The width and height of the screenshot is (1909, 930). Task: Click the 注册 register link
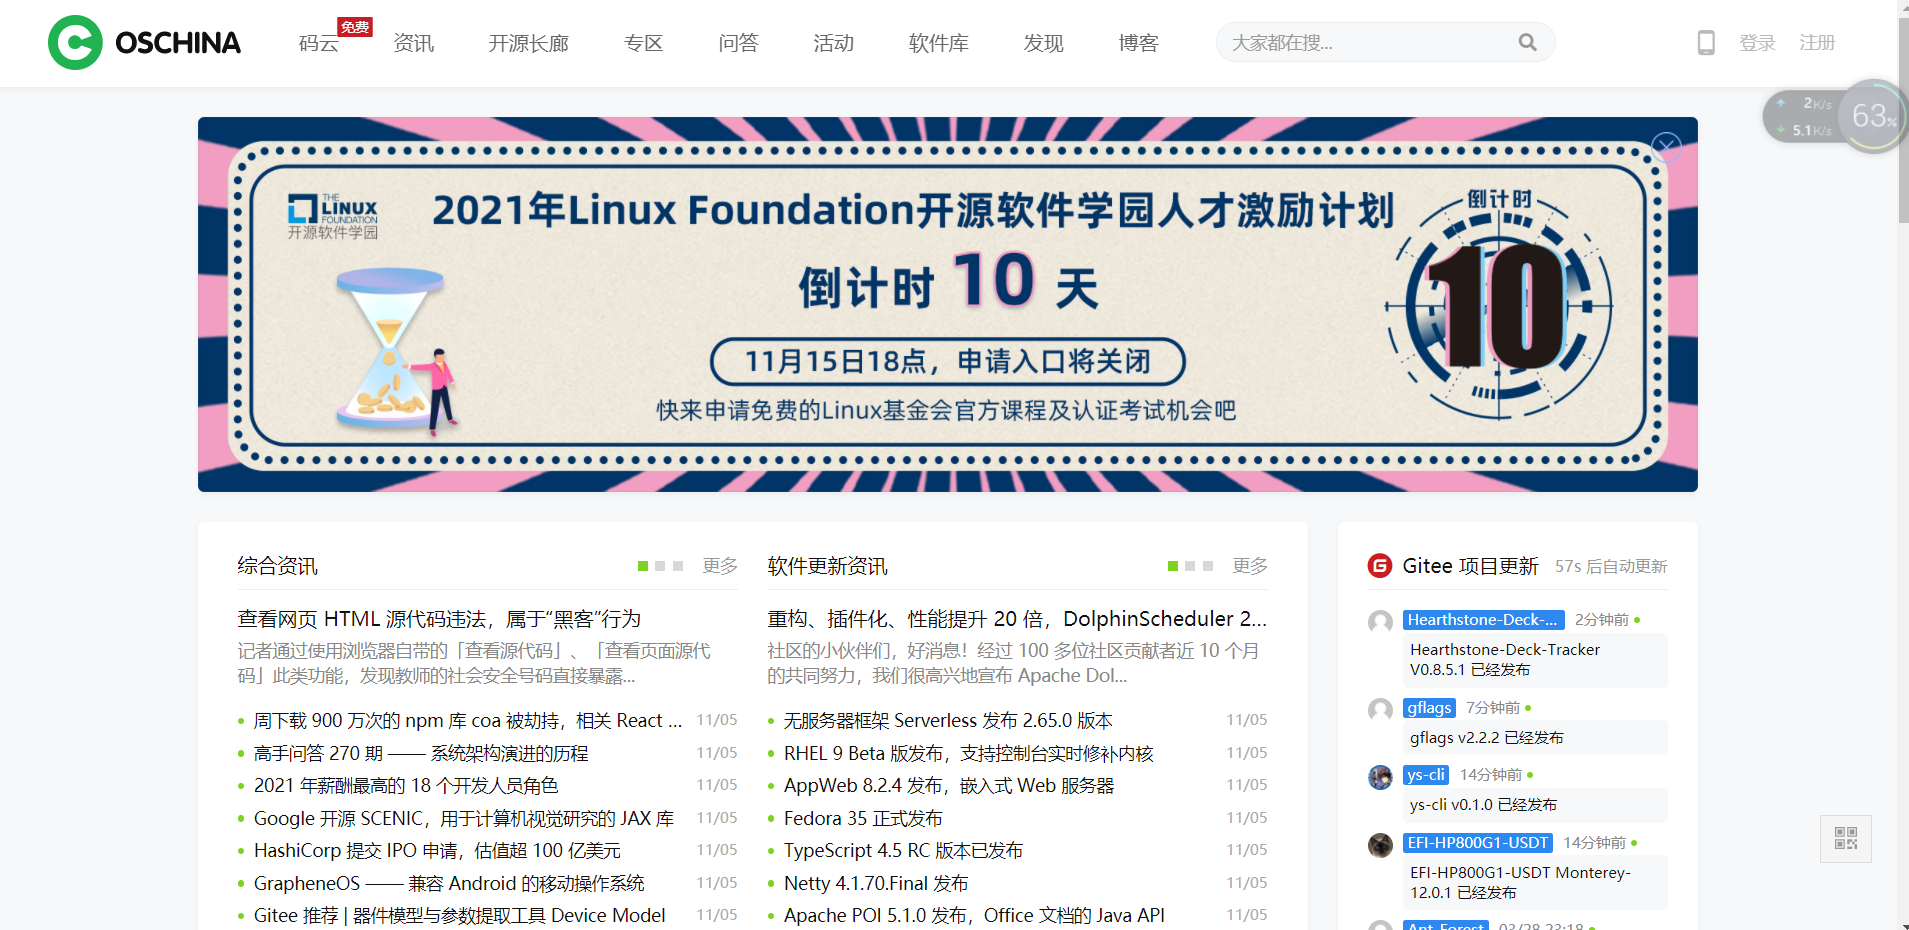(x=1817, y=43)
